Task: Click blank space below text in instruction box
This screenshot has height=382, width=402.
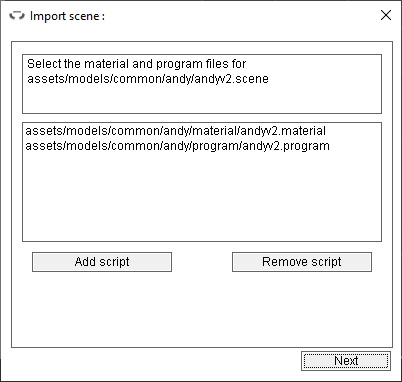Action: point(202,99)
